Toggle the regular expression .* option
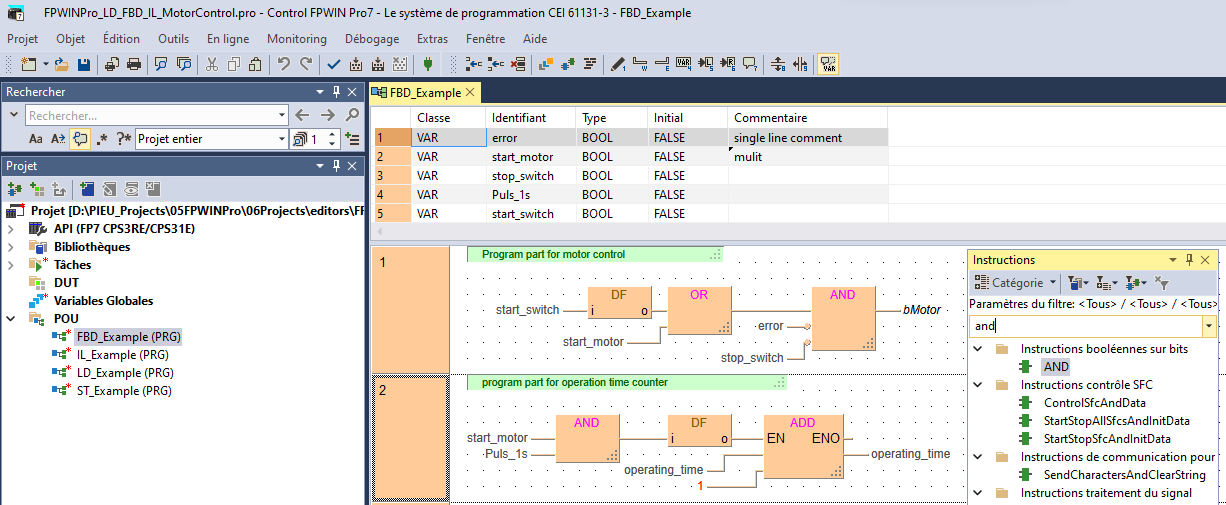This screenshot has width=1226, height=505. (x=102, y=139)
